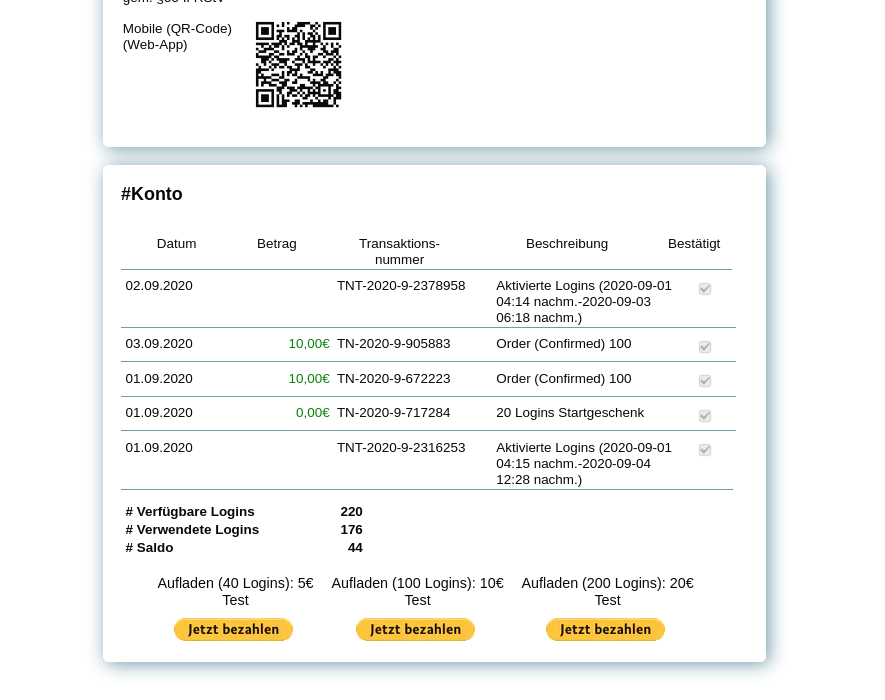Screen dimensions: 885x700
Task: Toggle confirmed checkbox for 20 Logins Startgeschenk
Action: (705, 415)
